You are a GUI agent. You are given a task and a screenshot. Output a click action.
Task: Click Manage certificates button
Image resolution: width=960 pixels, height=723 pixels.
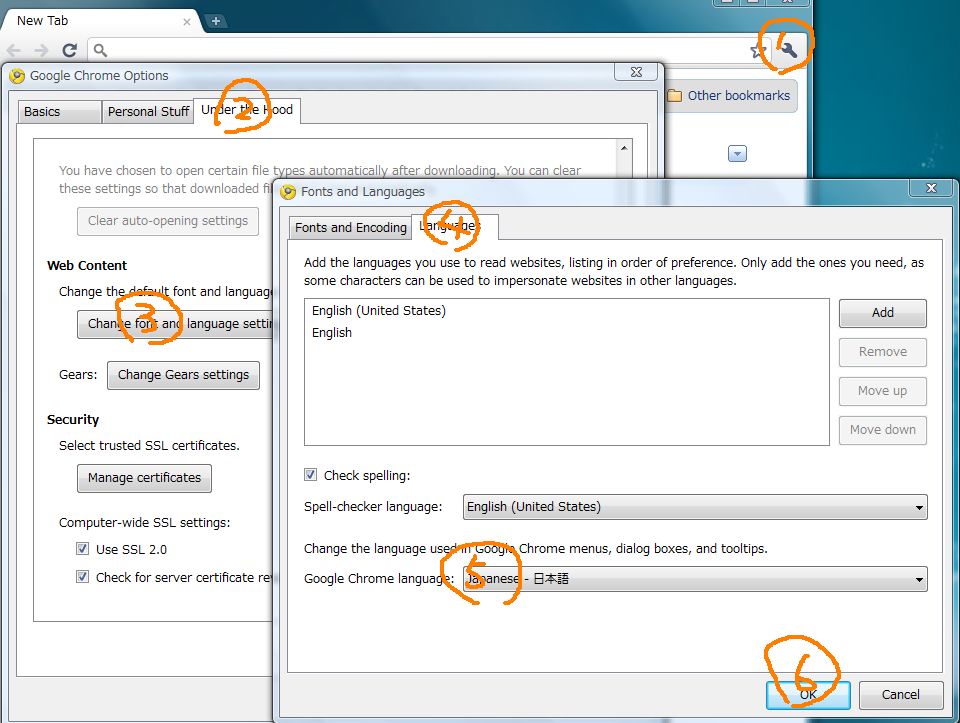pyautogui.click(x=144, y=478)
